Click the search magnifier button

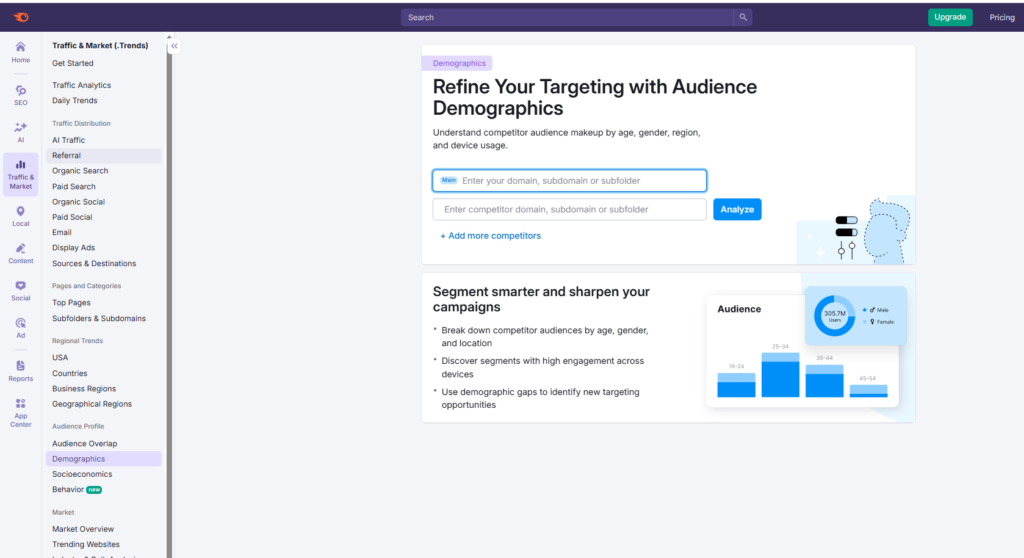click(x=742, y=17)
